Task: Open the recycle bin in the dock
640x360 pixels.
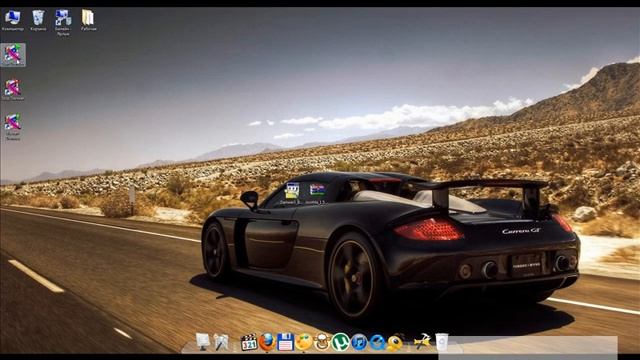Action: click(x=442, y=342)
